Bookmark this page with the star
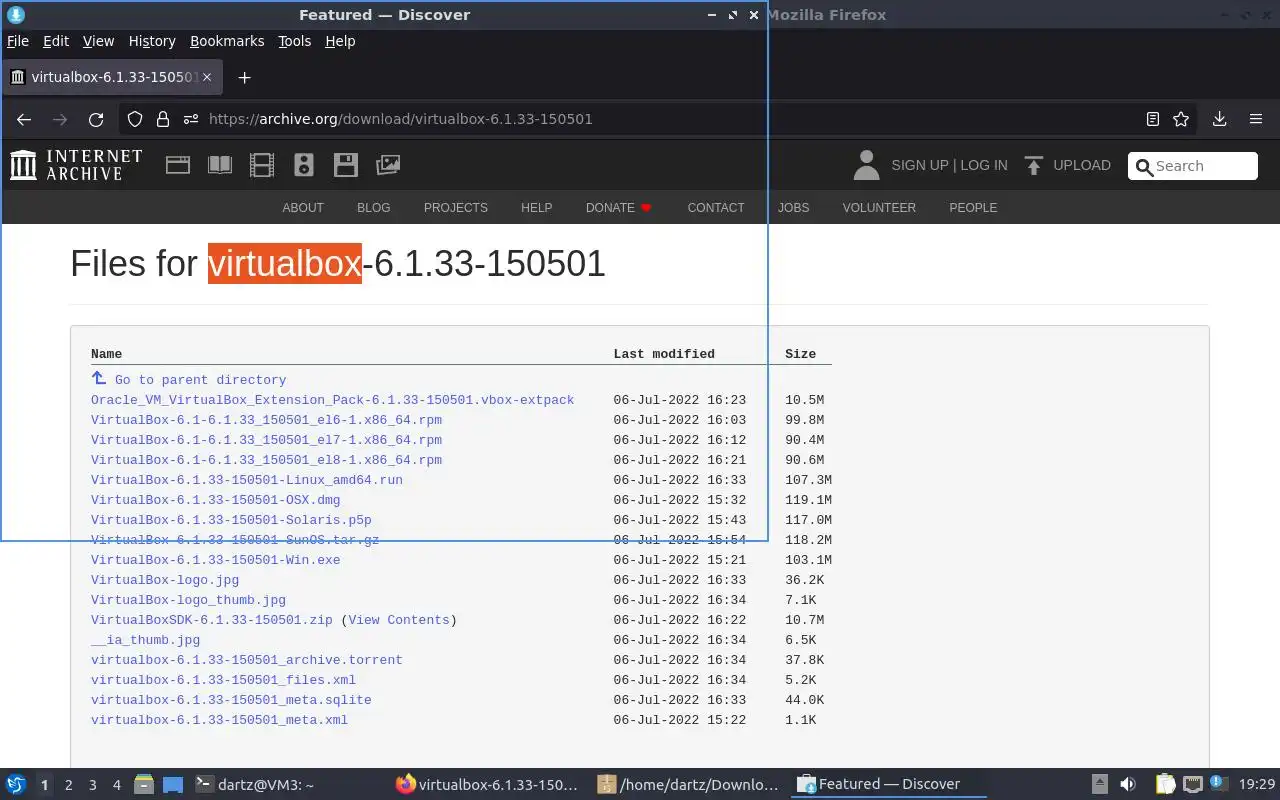The height and width of the screenshot is (800, 1280). point(1181,119)
